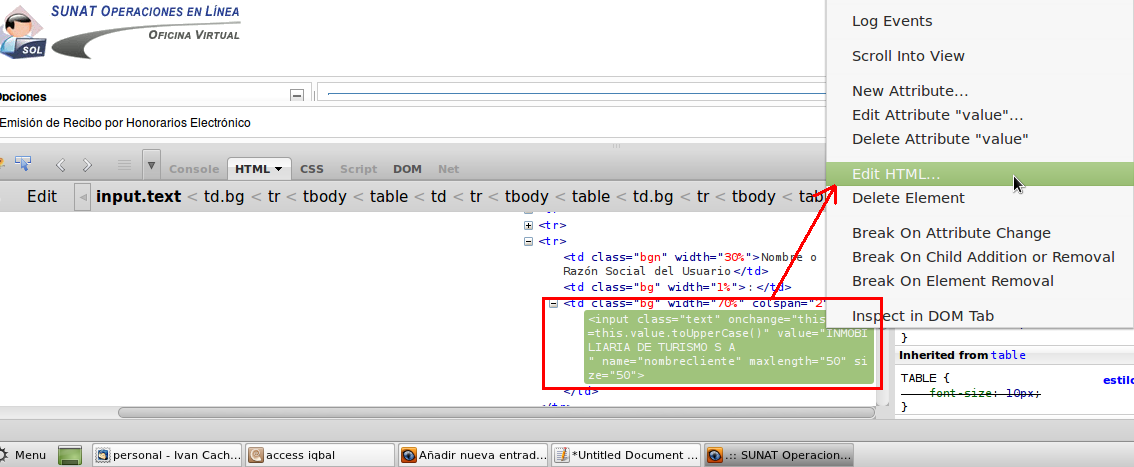Collapse the Opciones panel with minus box
This screenshot has height=467, width=1134.
[x=297, y=95]
